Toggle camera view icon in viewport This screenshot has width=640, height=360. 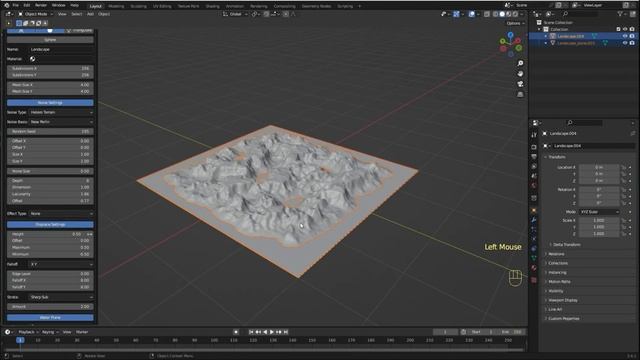(x=520, y=84)
